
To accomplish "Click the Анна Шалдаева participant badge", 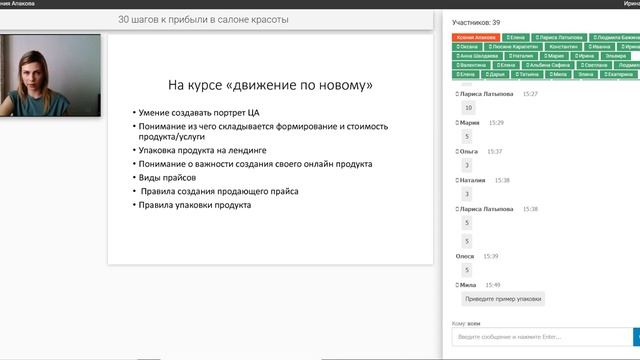I will [x=477, y=56].
